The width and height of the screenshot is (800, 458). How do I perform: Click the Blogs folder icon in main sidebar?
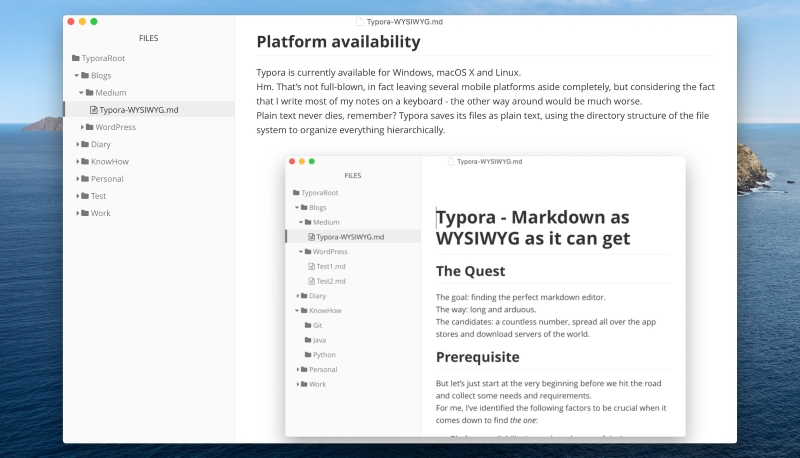point(85,75)
